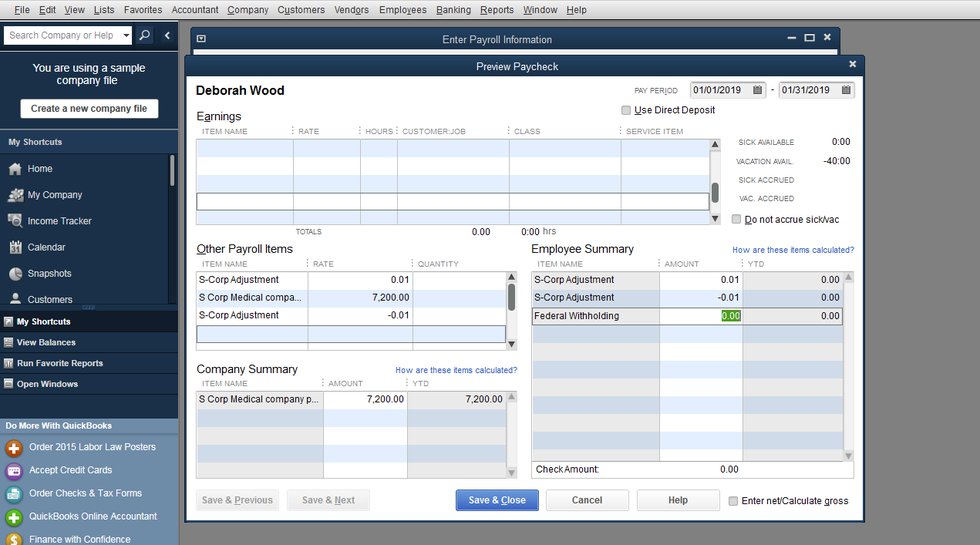Click Employee Summary 'How are these items calculated?' link

pos(793,250)
